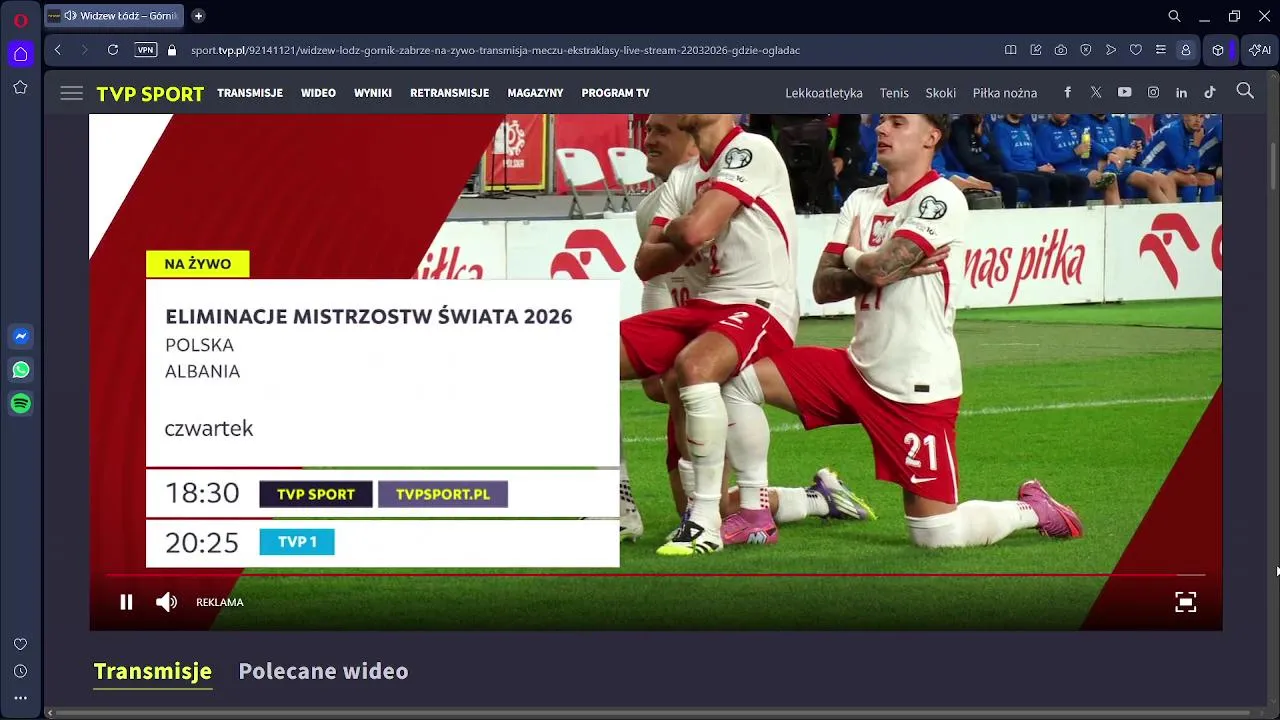Open the RETRANSMISJE menu item
1280x720 pixels.
pyautogui.click(x=449, y=93)
